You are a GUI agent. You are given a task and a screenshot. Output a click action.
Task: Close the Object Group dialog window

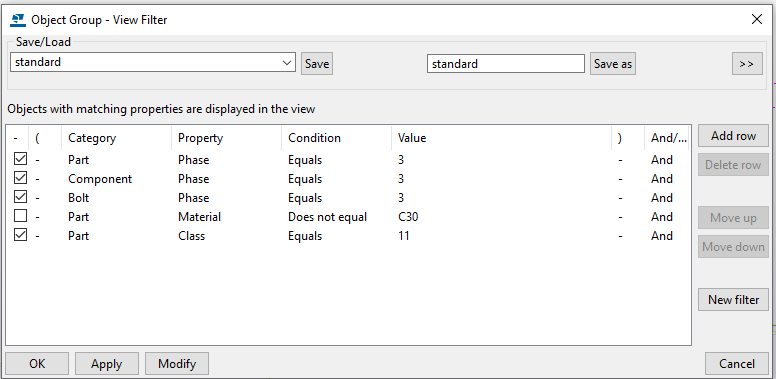tap(757, 20)
